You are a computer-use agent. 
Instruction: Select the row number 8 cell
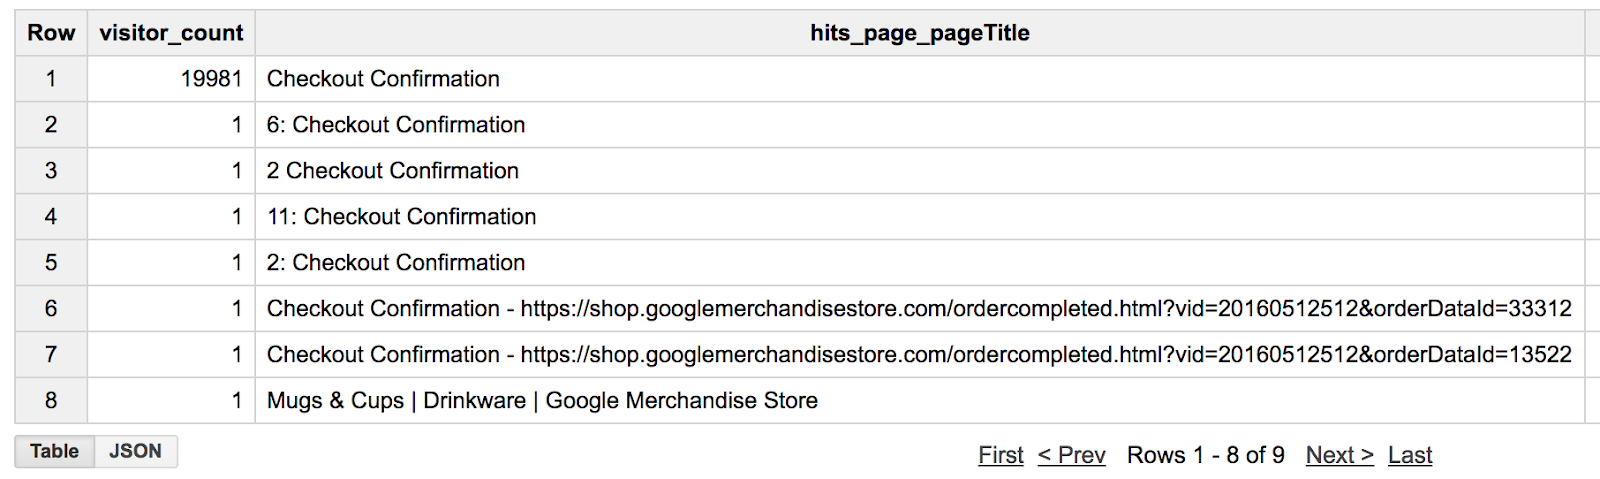tap(51, 401)
